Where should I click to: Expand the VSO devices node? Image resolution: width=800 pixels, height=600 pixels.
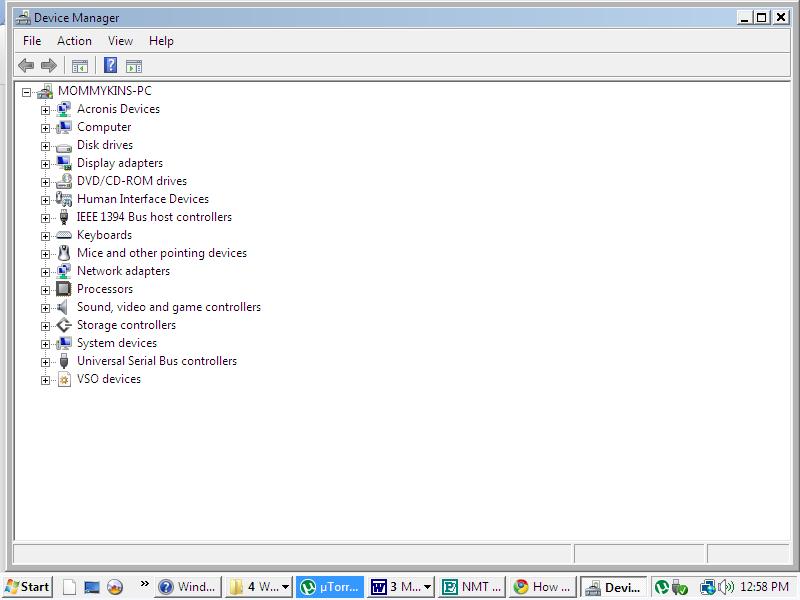coord(45,381)
